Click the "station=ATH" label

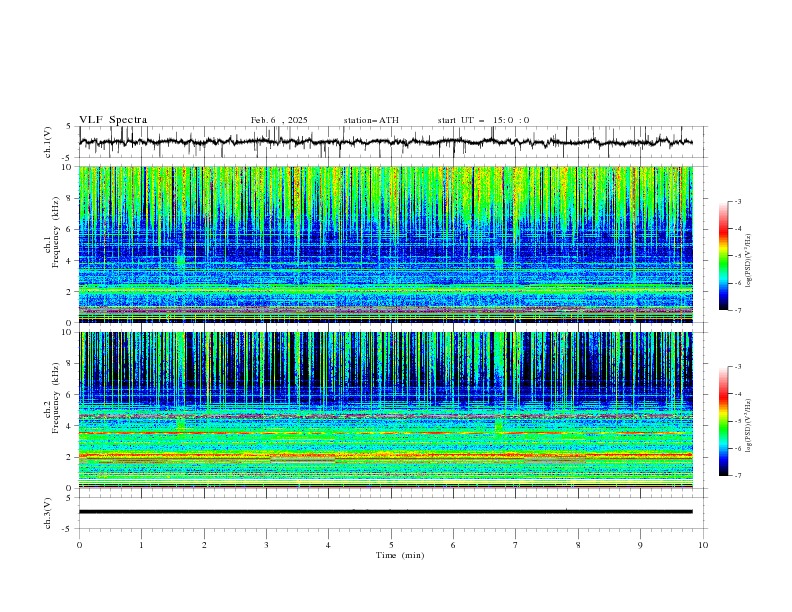[x=371, y=120]
